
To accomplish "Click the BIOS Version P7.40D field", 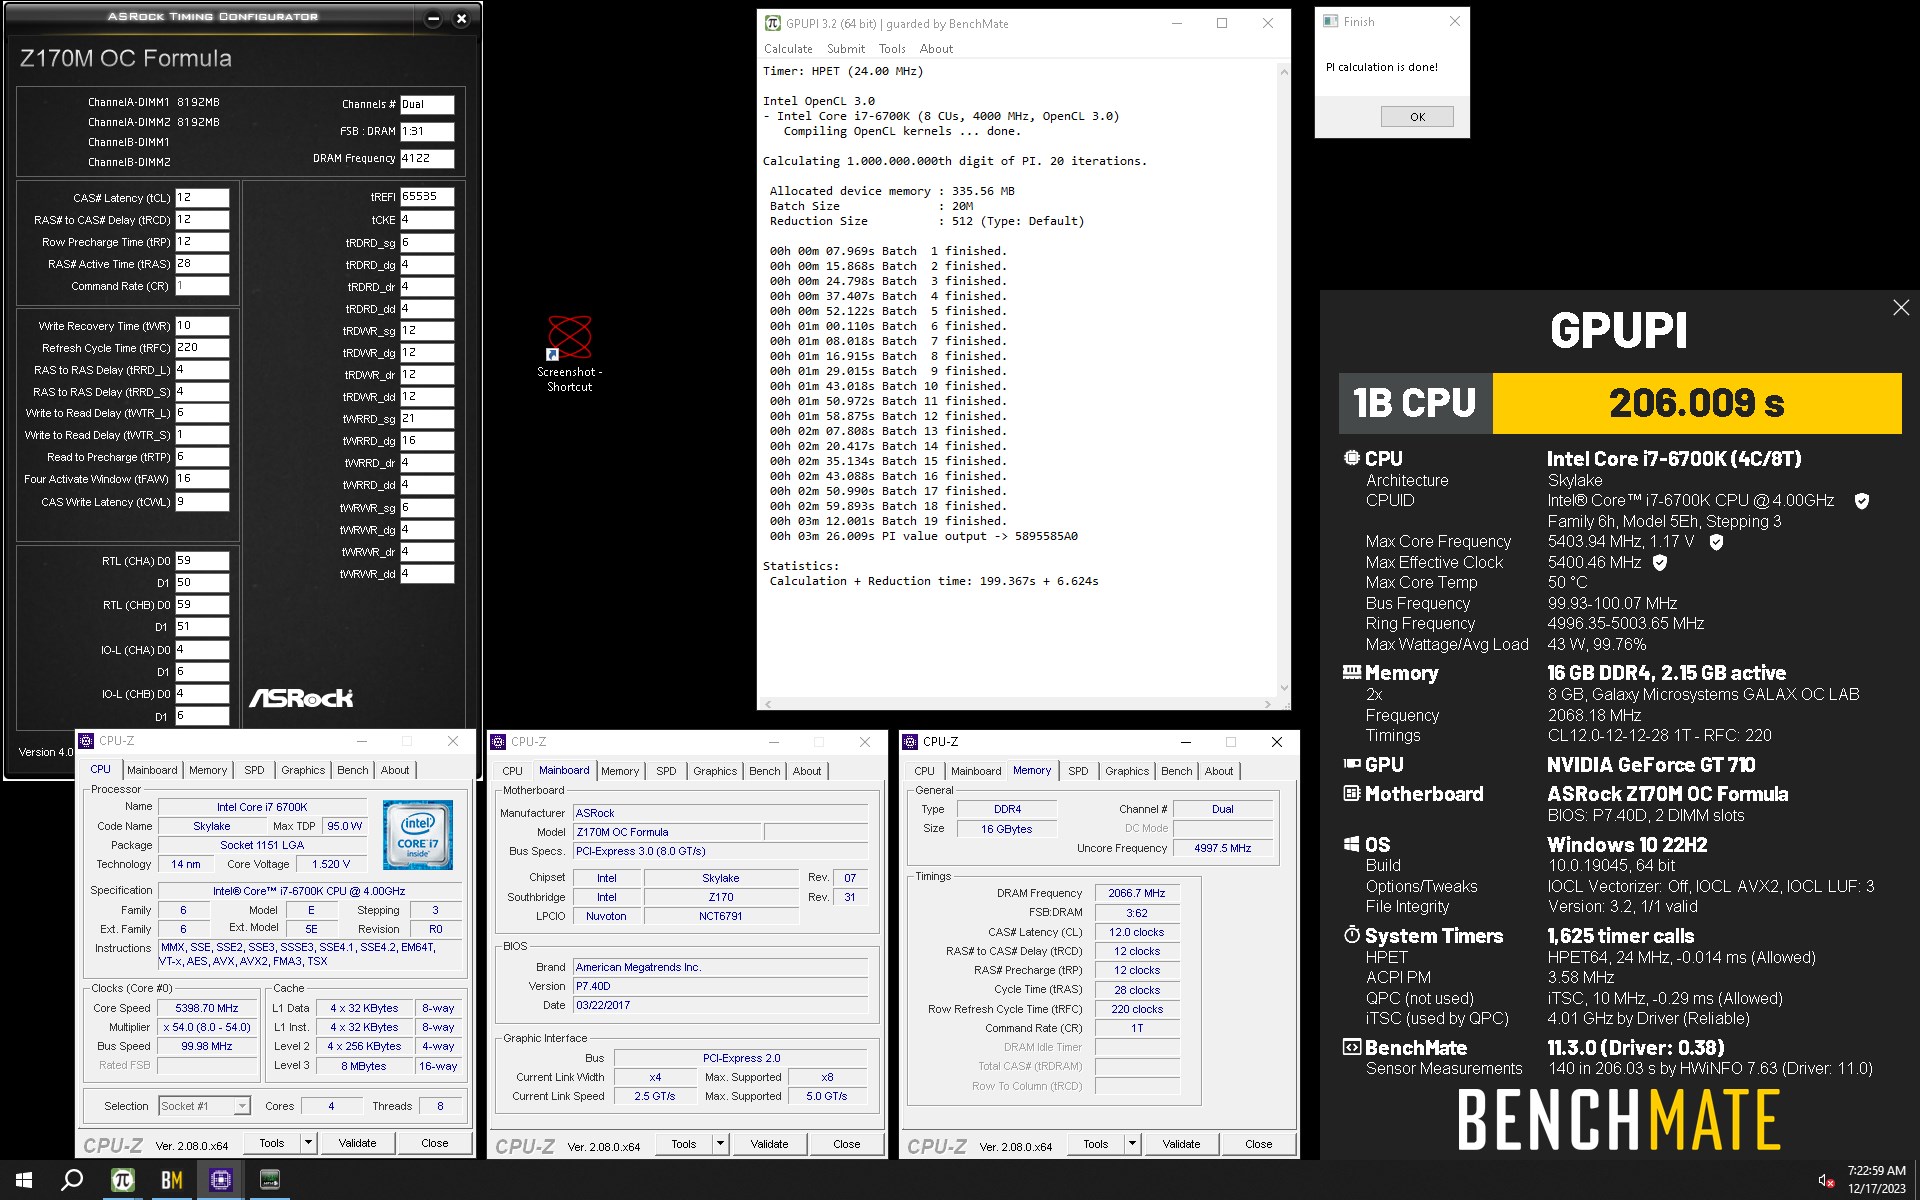I will [720, 986].
